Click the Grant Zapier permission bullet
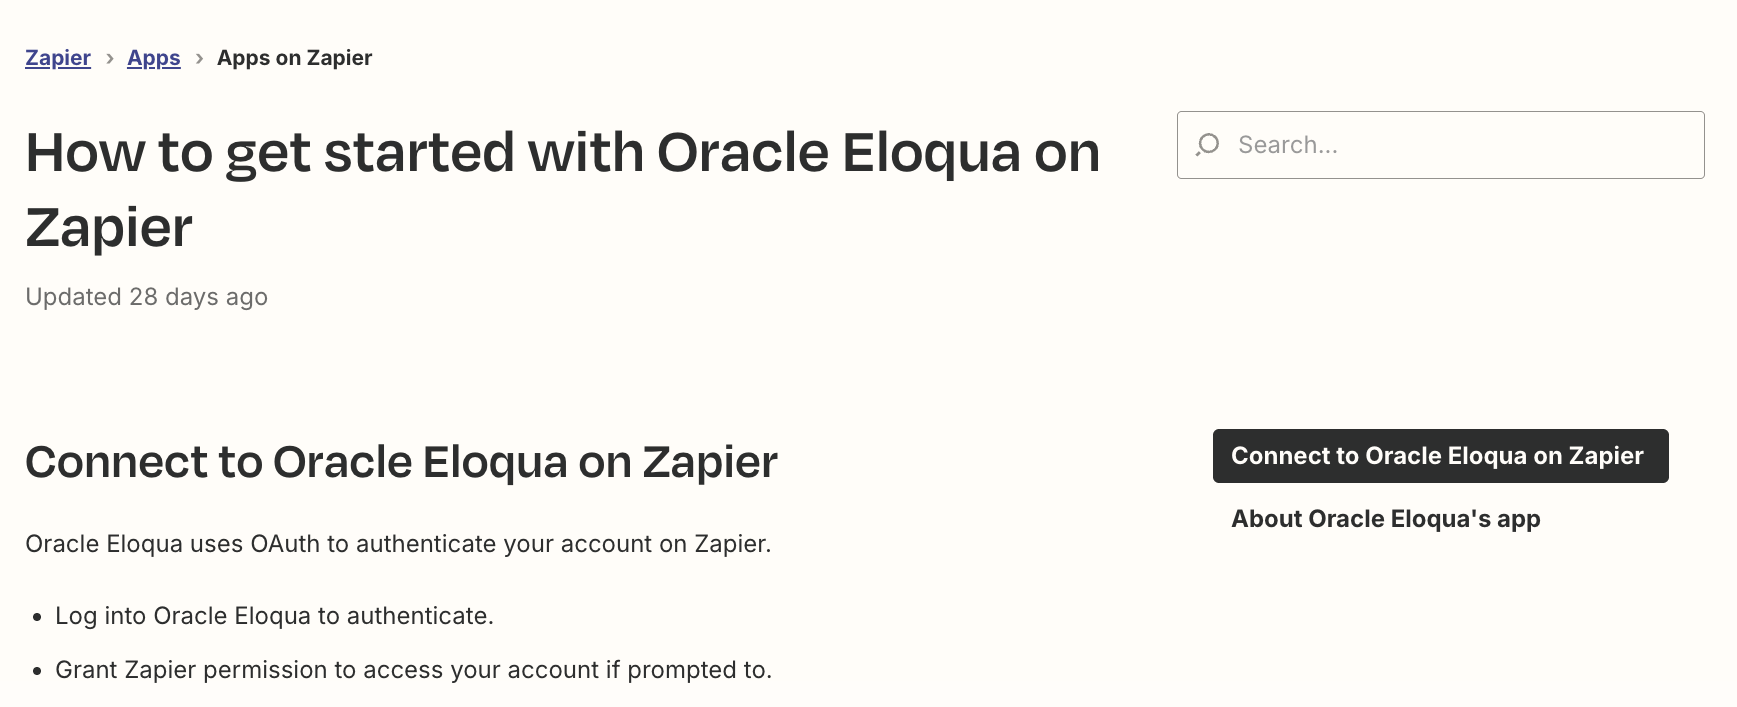Screen dimensions: 1737x707 pos(413,670)
